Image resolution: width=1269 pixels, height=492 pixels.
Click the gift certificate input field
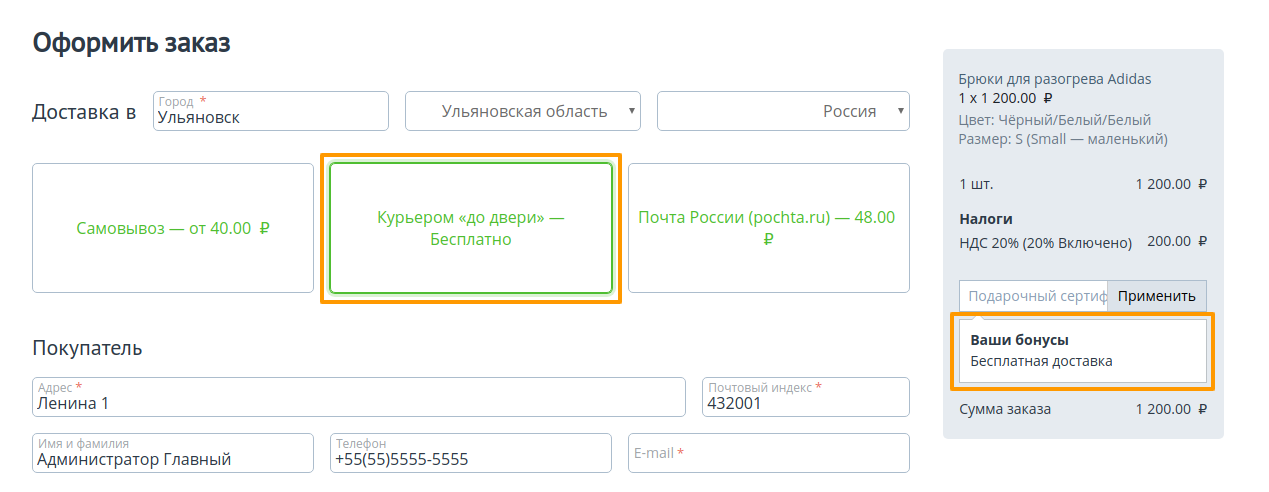coord(1033,296)
